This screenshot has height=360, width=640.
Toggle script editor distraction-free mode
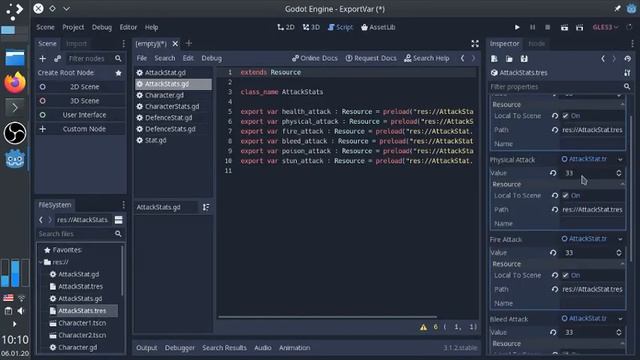coord(475,43)
